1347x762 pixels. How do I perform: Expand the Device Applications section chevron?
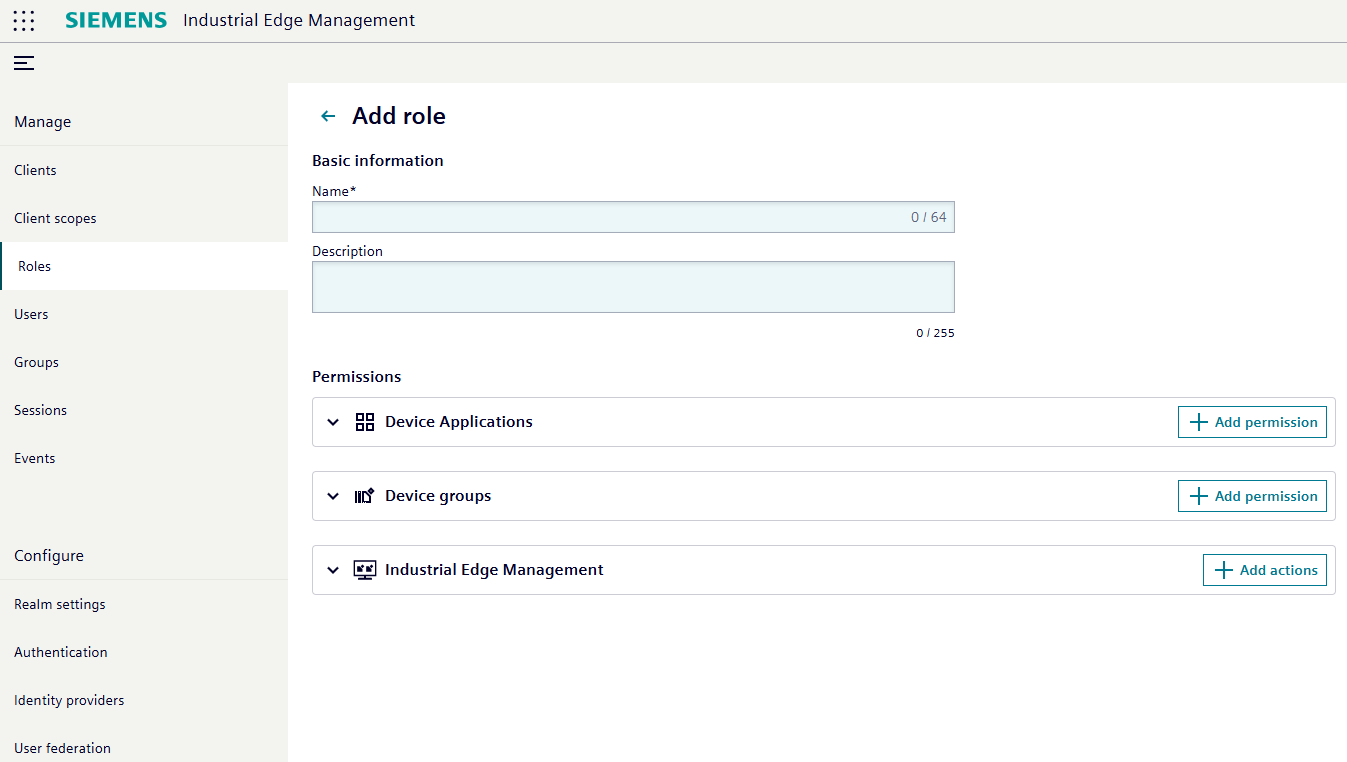tap(333, 422)
